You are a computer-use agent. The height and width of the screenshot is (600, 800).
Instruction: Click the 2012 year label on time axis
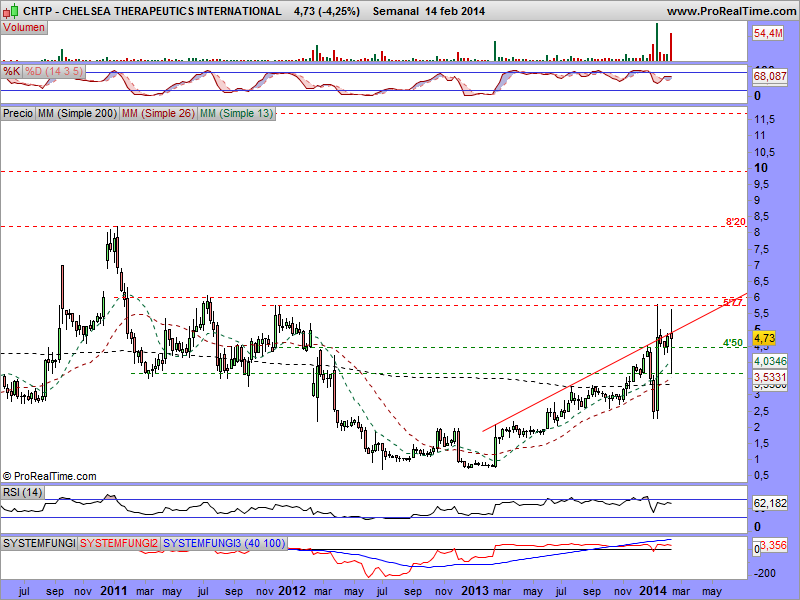click(292, 591)
